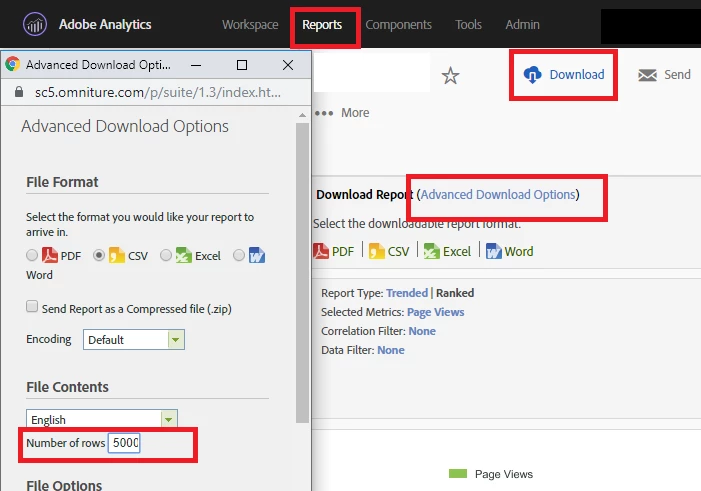Screen dimensions: 701x491
Task: Open the Components menu
Action: pos(398,25)
